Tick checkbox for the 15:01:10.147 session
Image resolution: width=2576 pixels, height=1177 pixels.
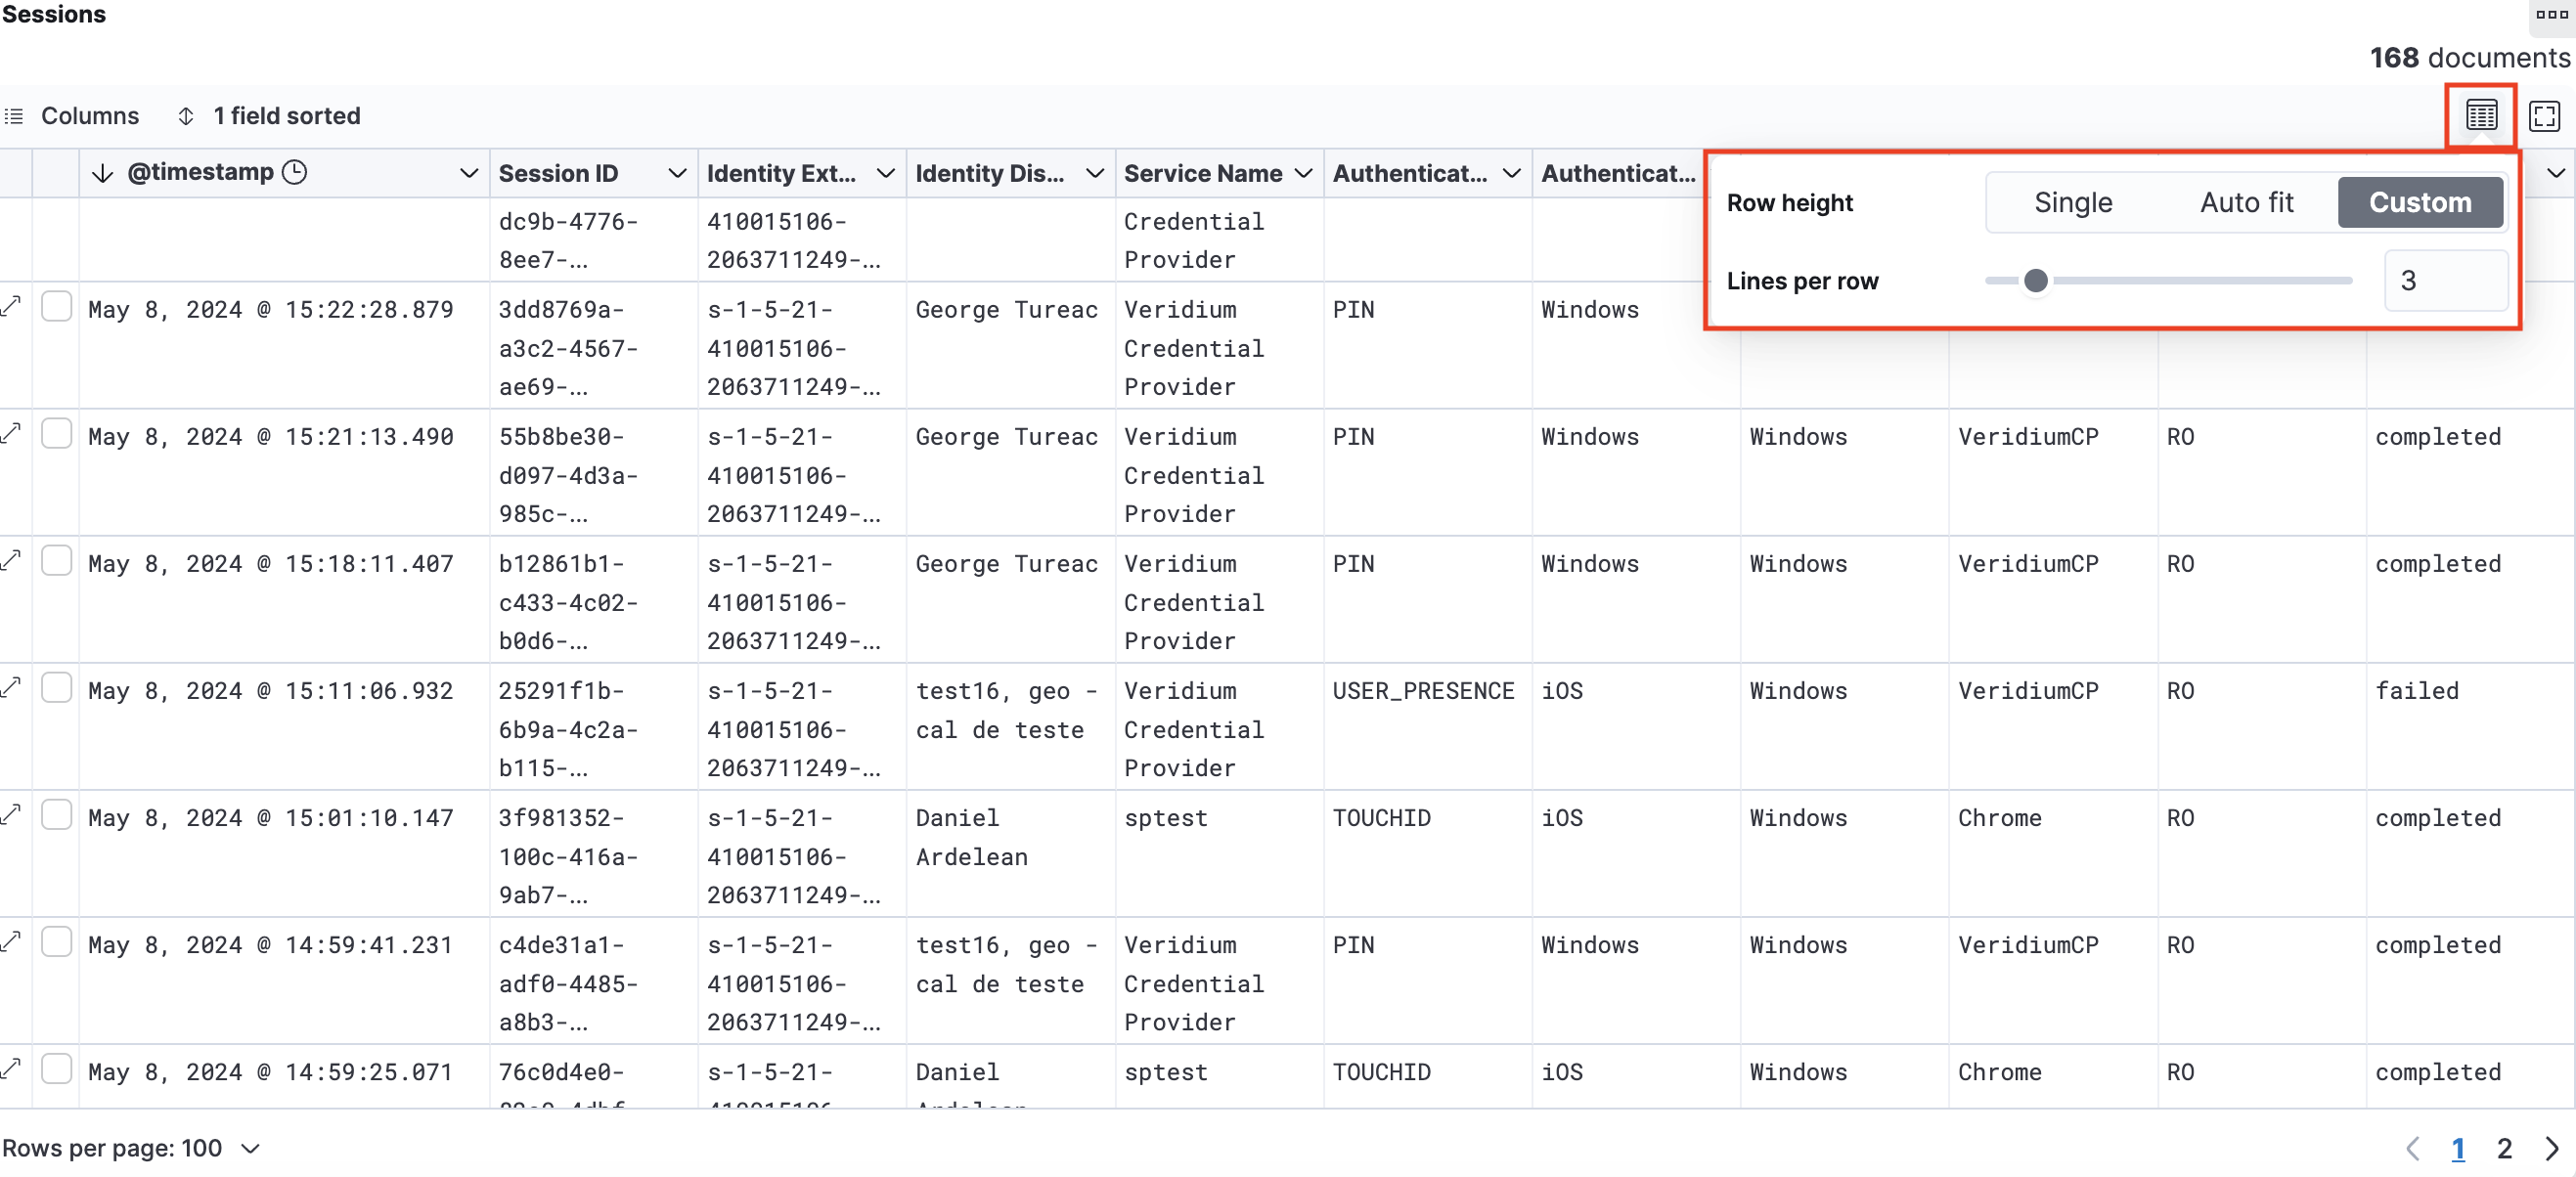tap(57, 815)
